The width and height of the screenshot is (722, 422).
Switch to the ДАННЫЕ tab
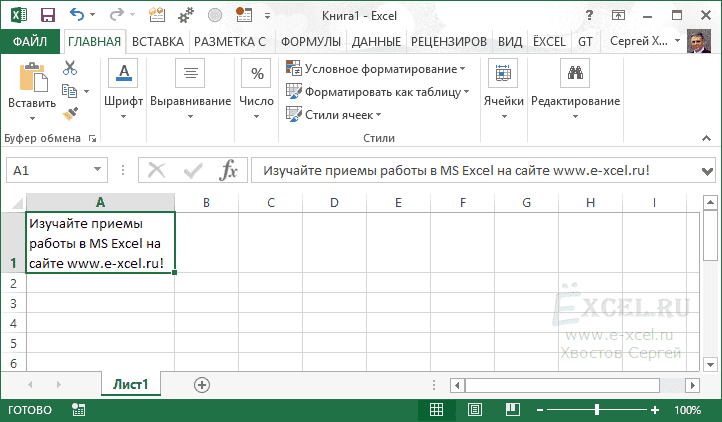click(376, 41)
